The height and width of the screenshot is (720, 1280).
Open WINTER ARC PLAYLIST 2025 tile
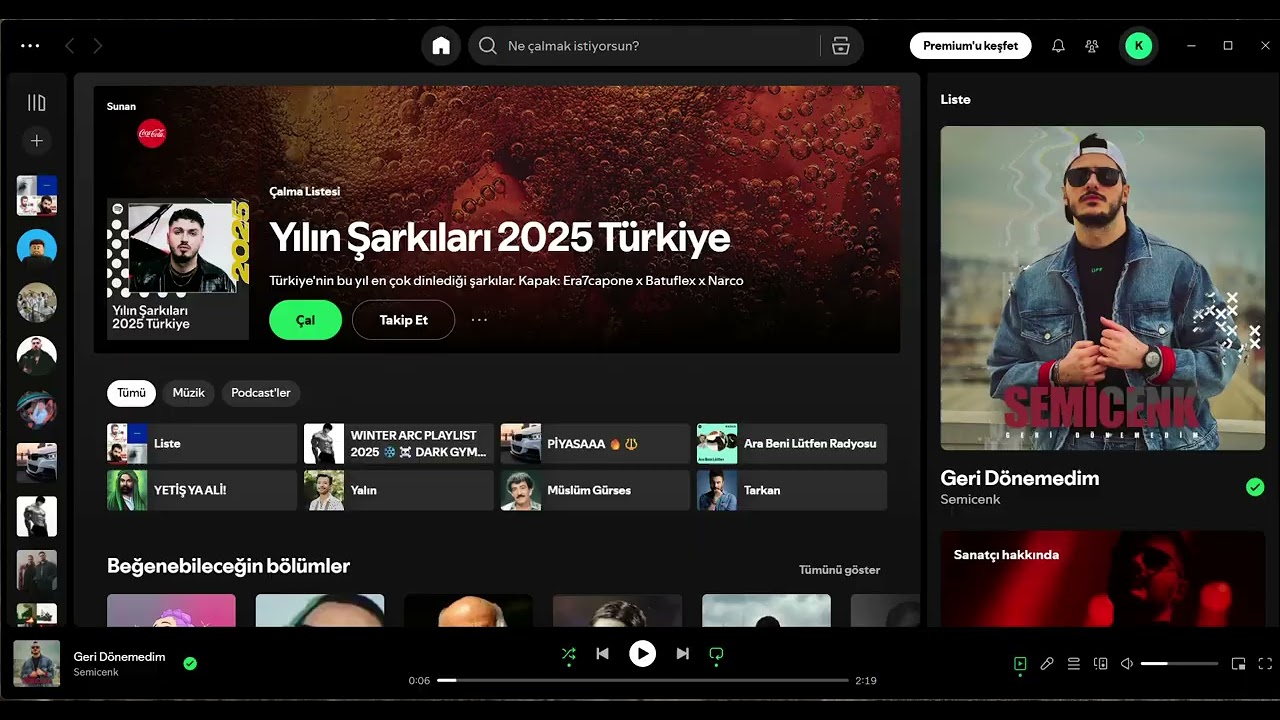(398, 443)
